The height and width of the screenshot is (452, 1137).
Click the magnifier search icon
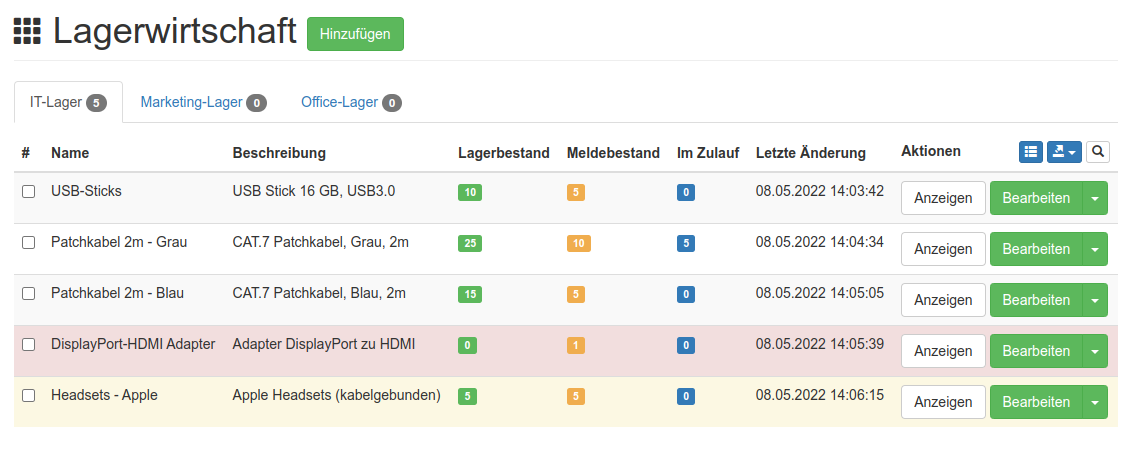tap(1098, 152)
